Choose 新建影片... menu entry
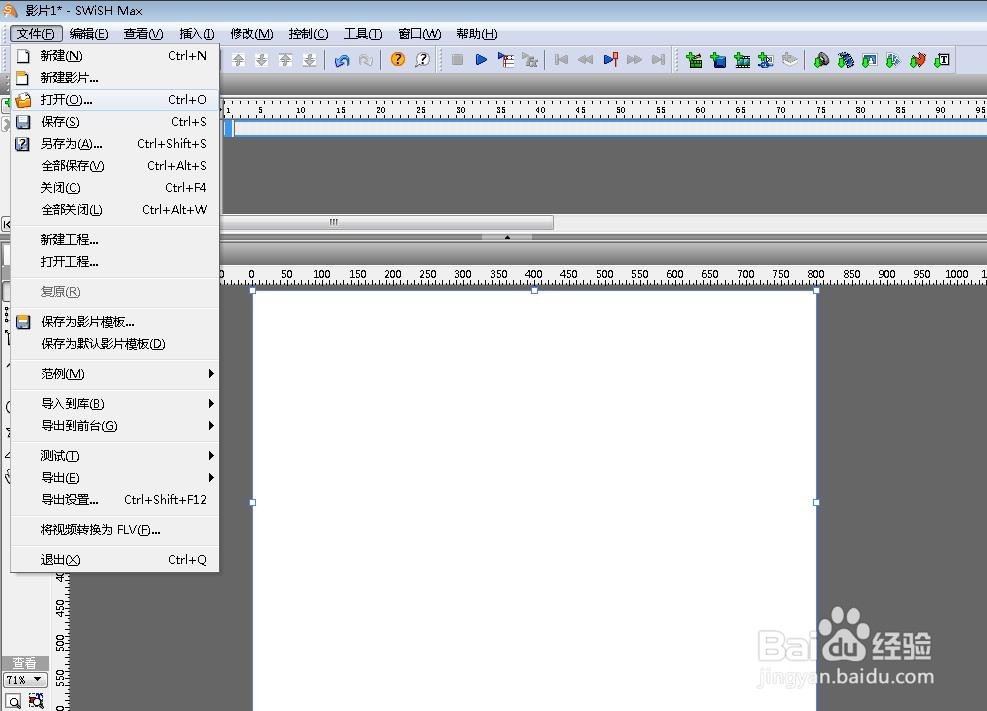The width and height of the screenshot is (987, 711). click(x=115, y=78)
